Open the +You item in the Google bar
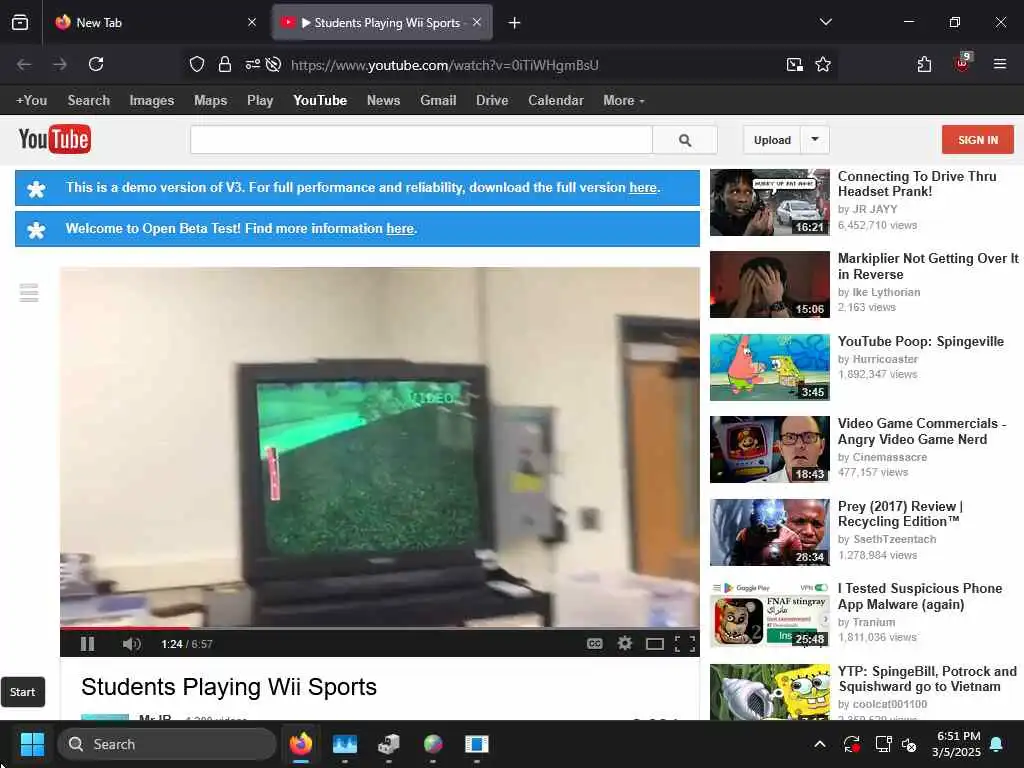The image size is (1024, 768). pos(31,101)
